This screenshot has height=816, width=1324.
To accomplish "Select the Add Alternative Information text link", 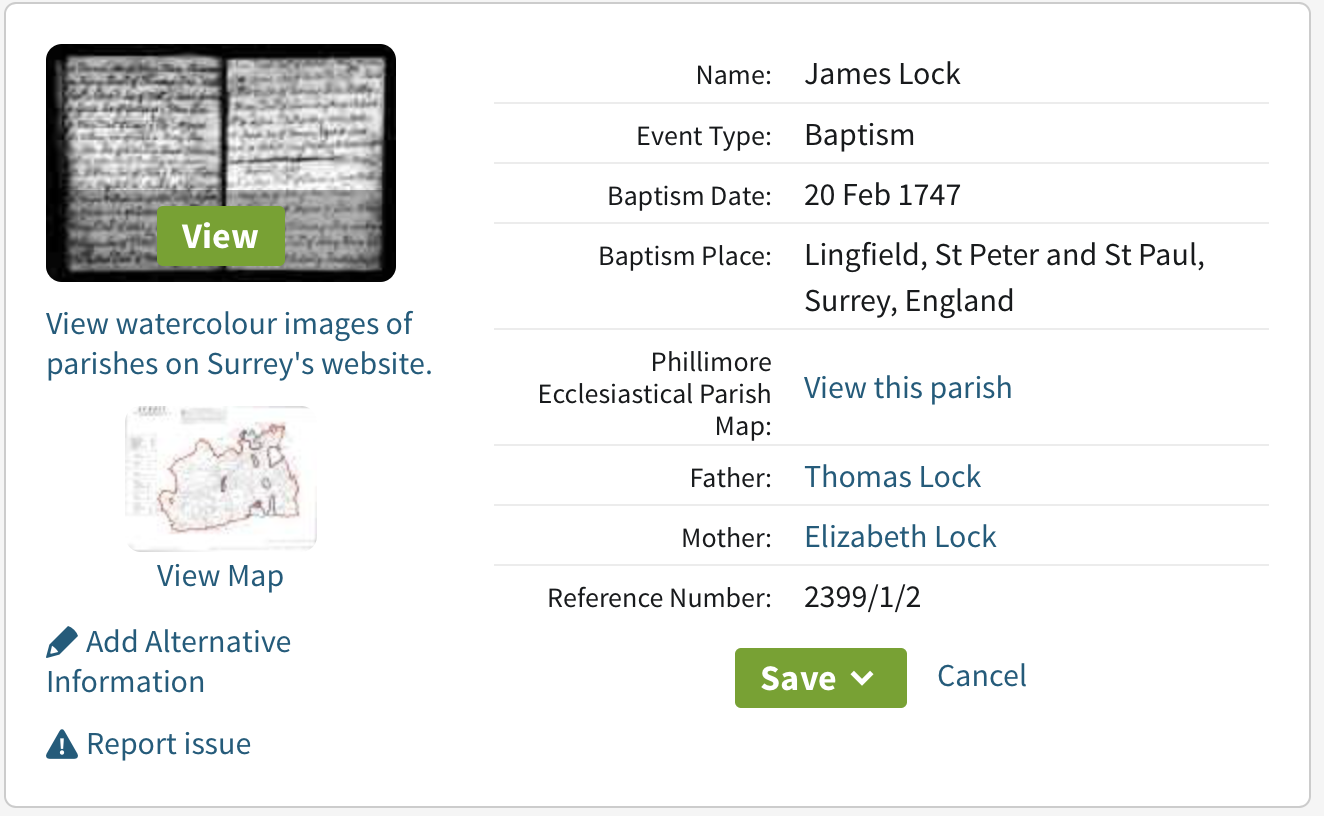I will pyautogui.click(x=188, y=642).
